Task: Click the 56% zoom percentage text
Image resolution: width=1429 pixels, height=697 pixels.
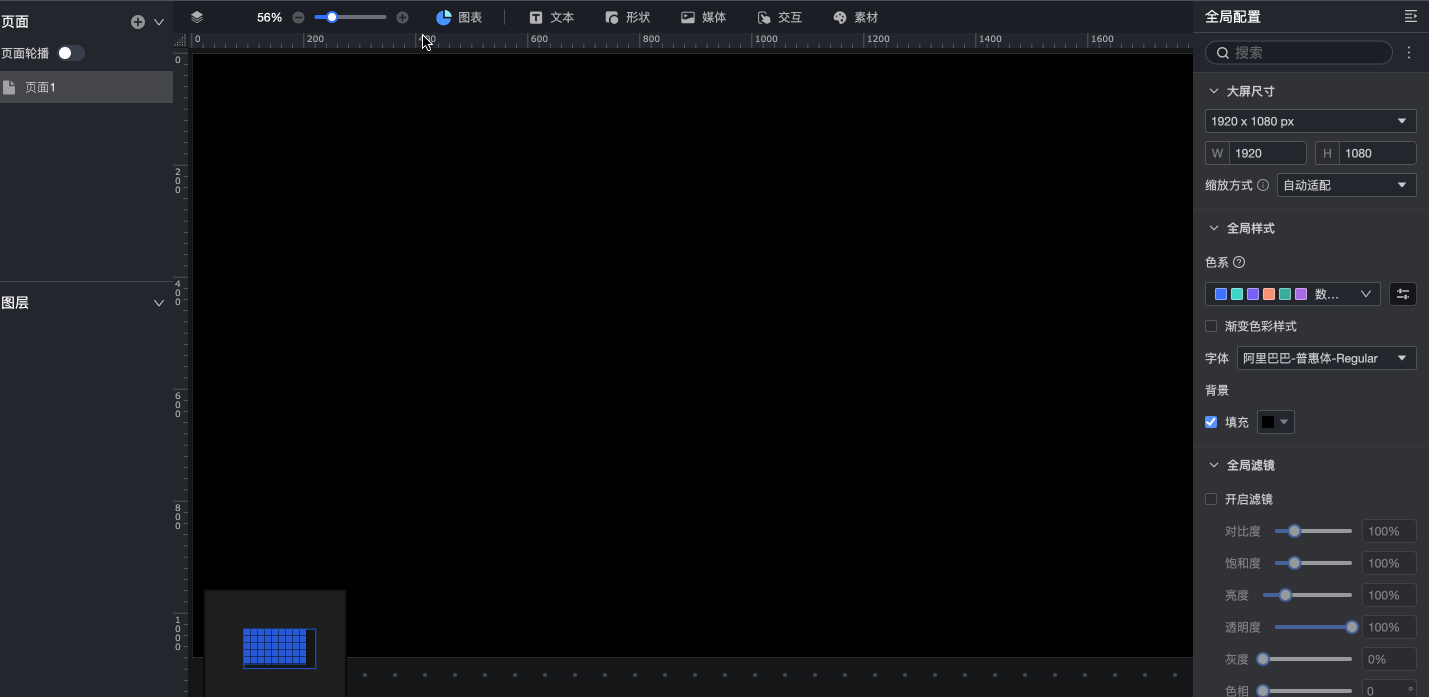Action: (x=269, y=17)
